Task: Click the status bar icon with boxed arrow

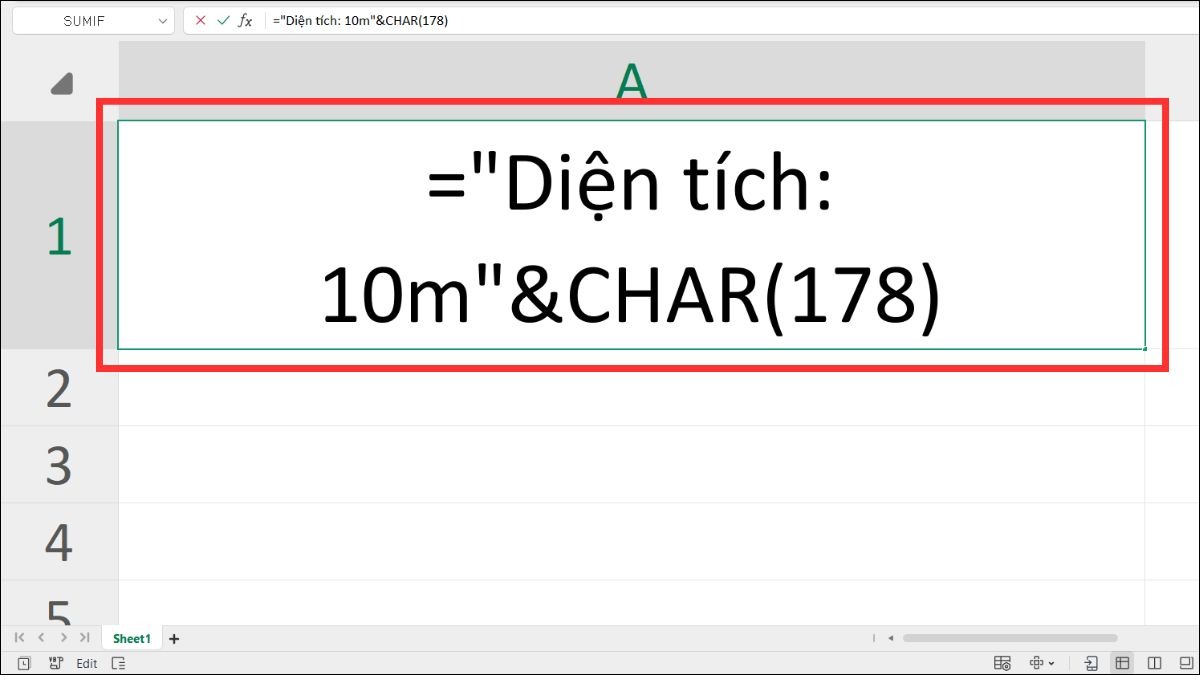Action: click(1091, 663)
